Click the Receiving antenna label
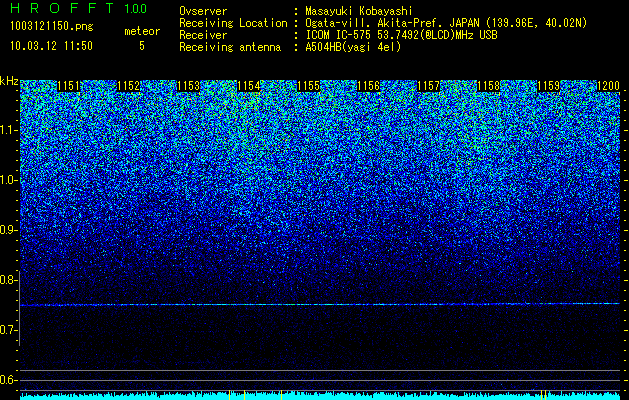This screenshot has width=629, height=400. click(230, 47)
